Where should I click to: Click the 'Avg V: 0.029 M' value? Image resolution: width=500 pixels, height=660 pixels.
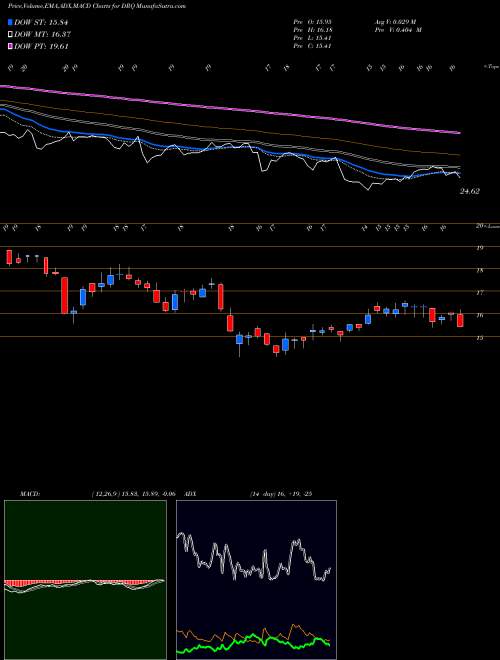[395, 22]
